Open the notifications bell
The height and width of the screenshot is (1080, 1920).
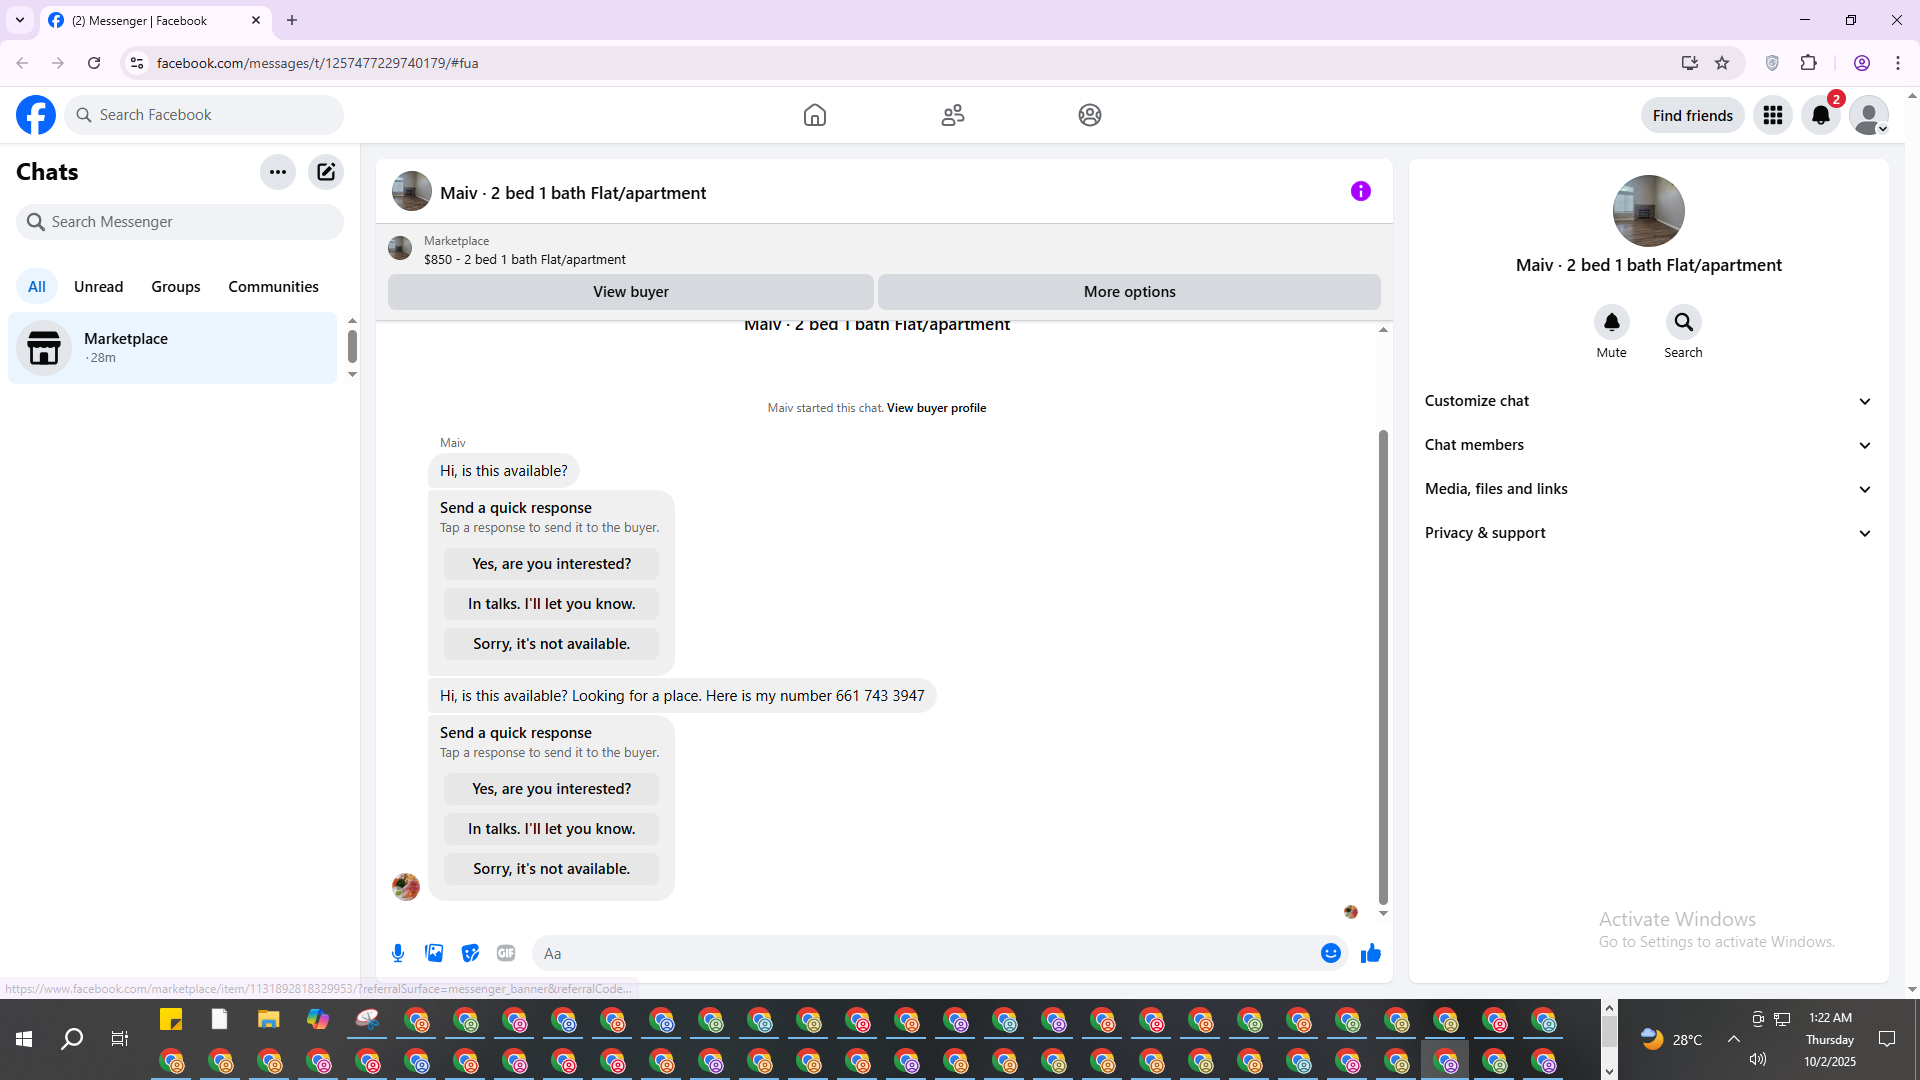1820,115
